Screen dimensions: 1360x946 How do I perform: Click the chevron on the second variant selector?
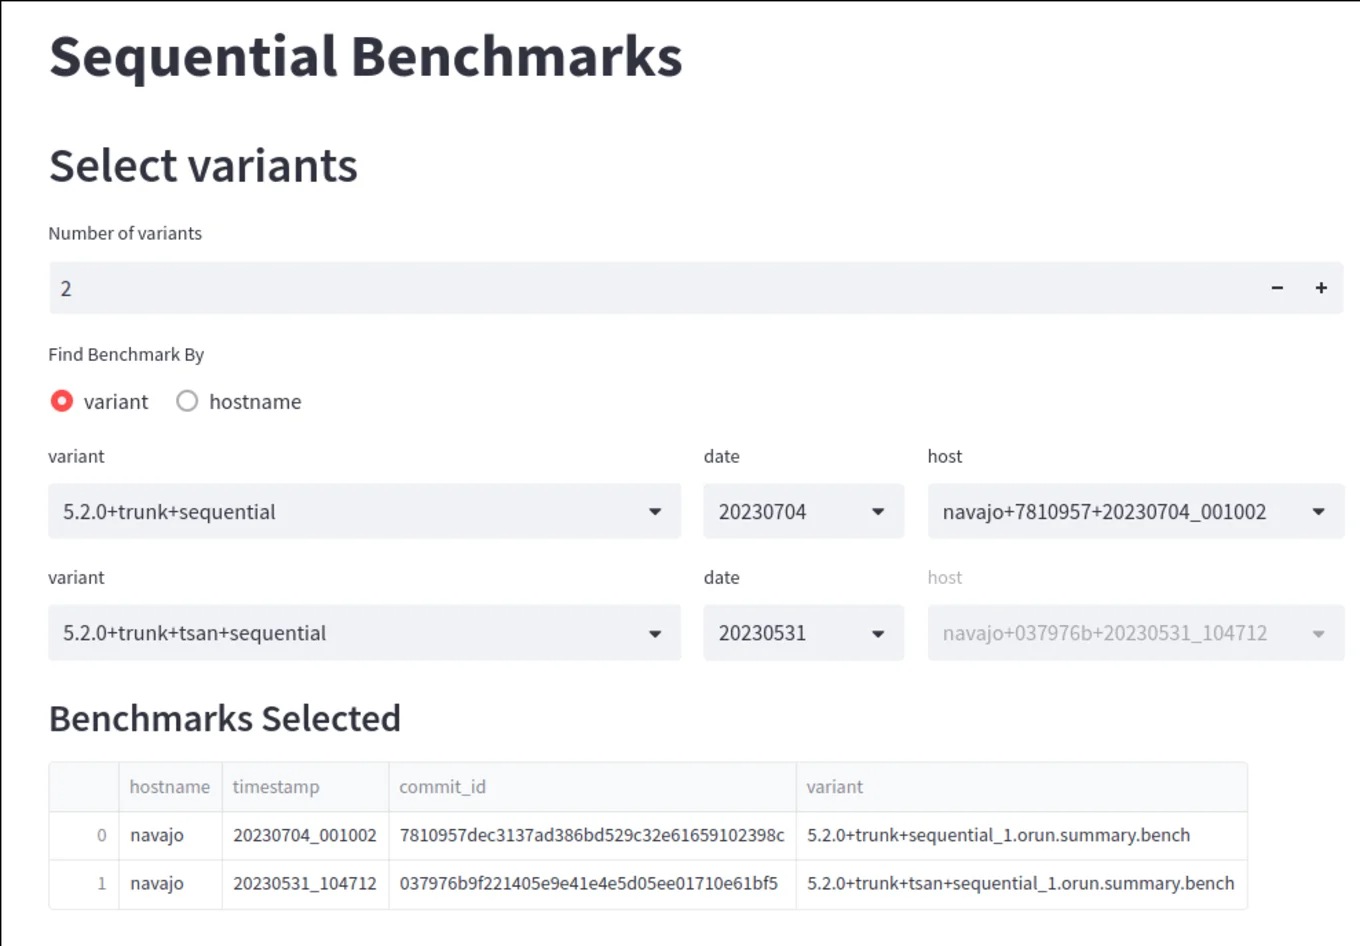coord(656,632)
